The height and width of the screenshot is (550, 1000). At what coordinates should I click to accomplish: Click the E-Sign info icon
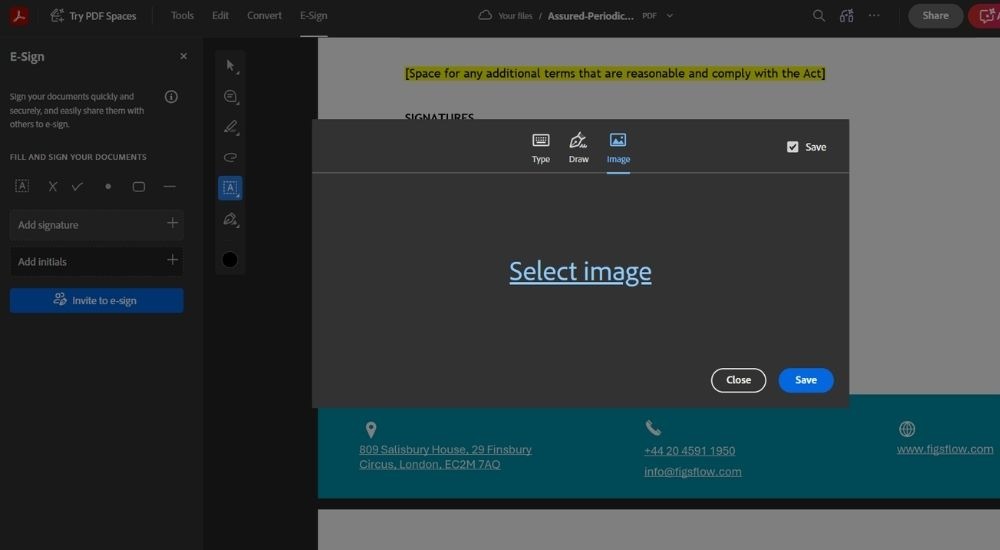pos(171,97)
